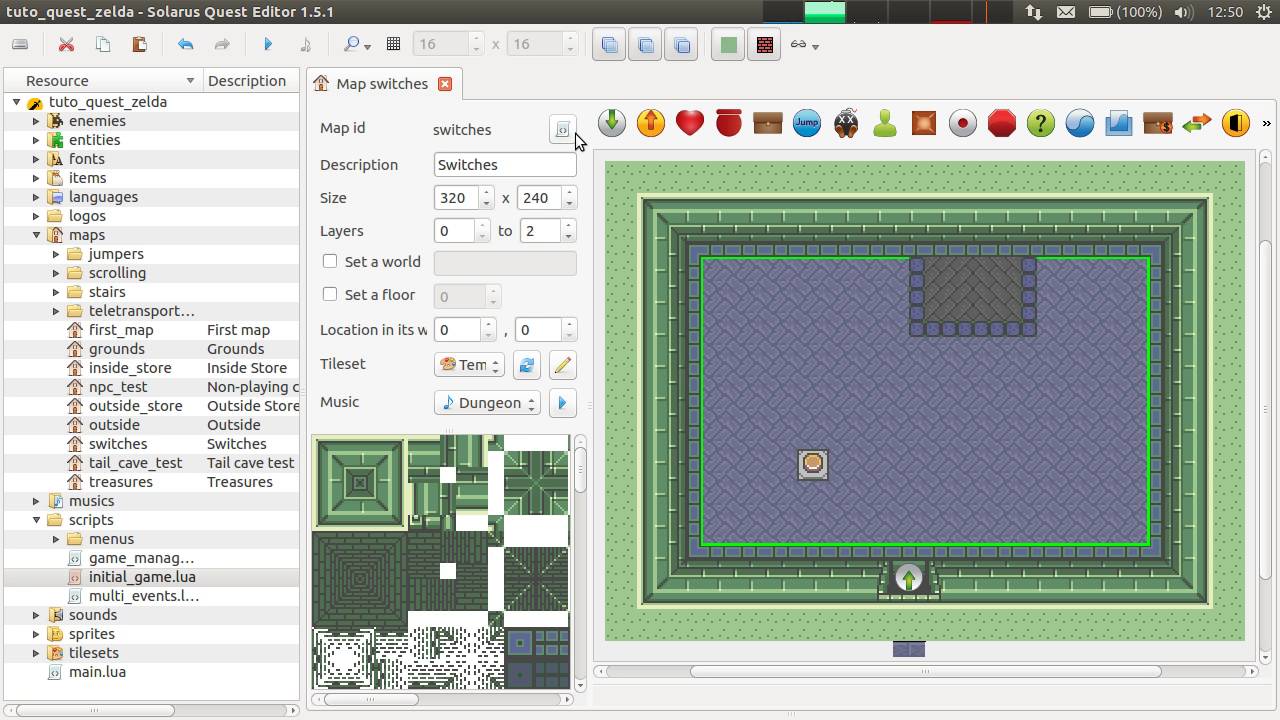The image size is (1280, 720).
Task: Enable the Set a floor checkbox
Action: pyautogui.click(x=330, y=294)
